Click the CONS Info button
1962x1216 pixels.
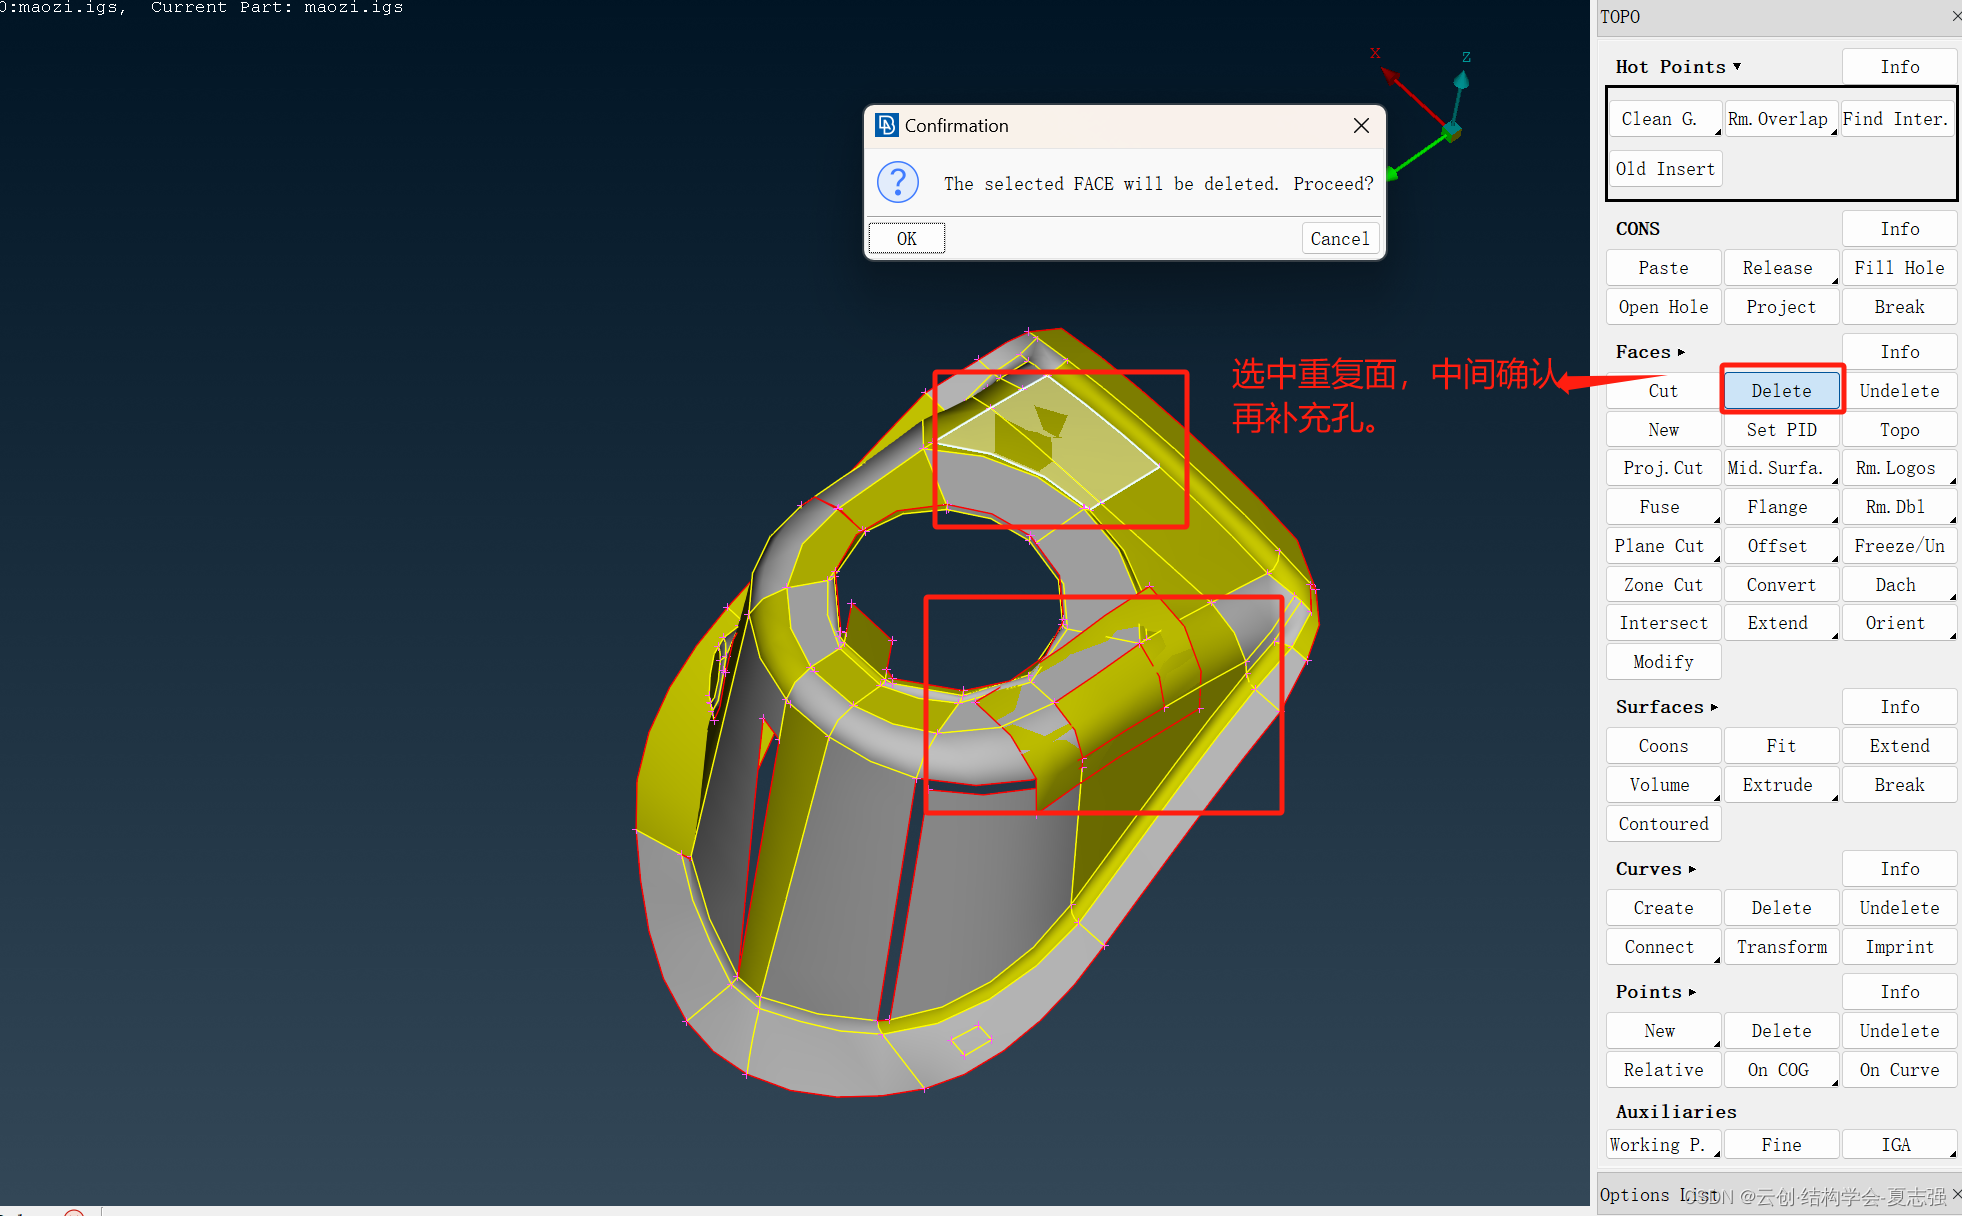click(1898, 229)
